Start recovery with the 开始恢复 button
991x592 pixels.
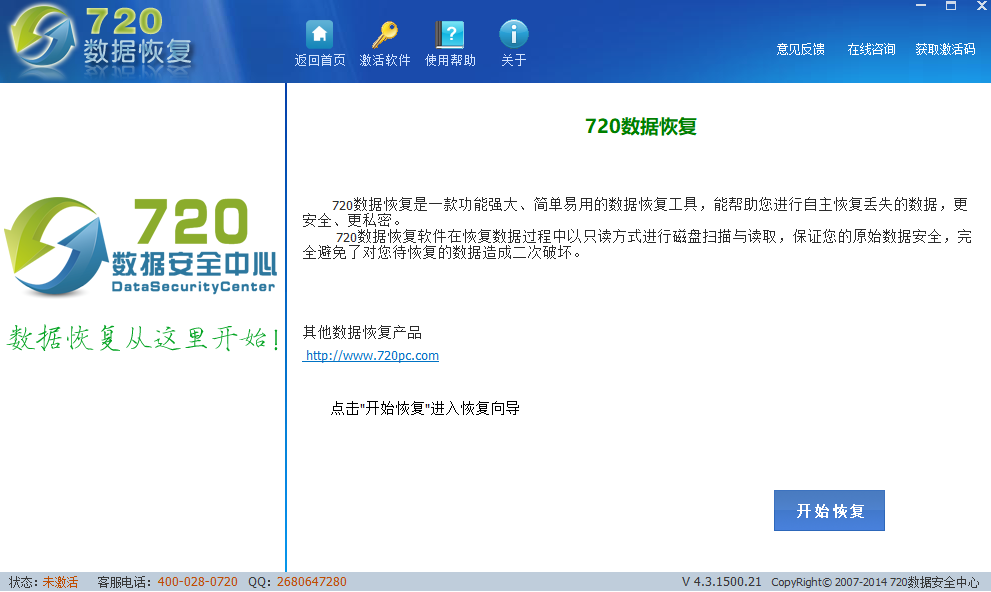click(829, 510)
